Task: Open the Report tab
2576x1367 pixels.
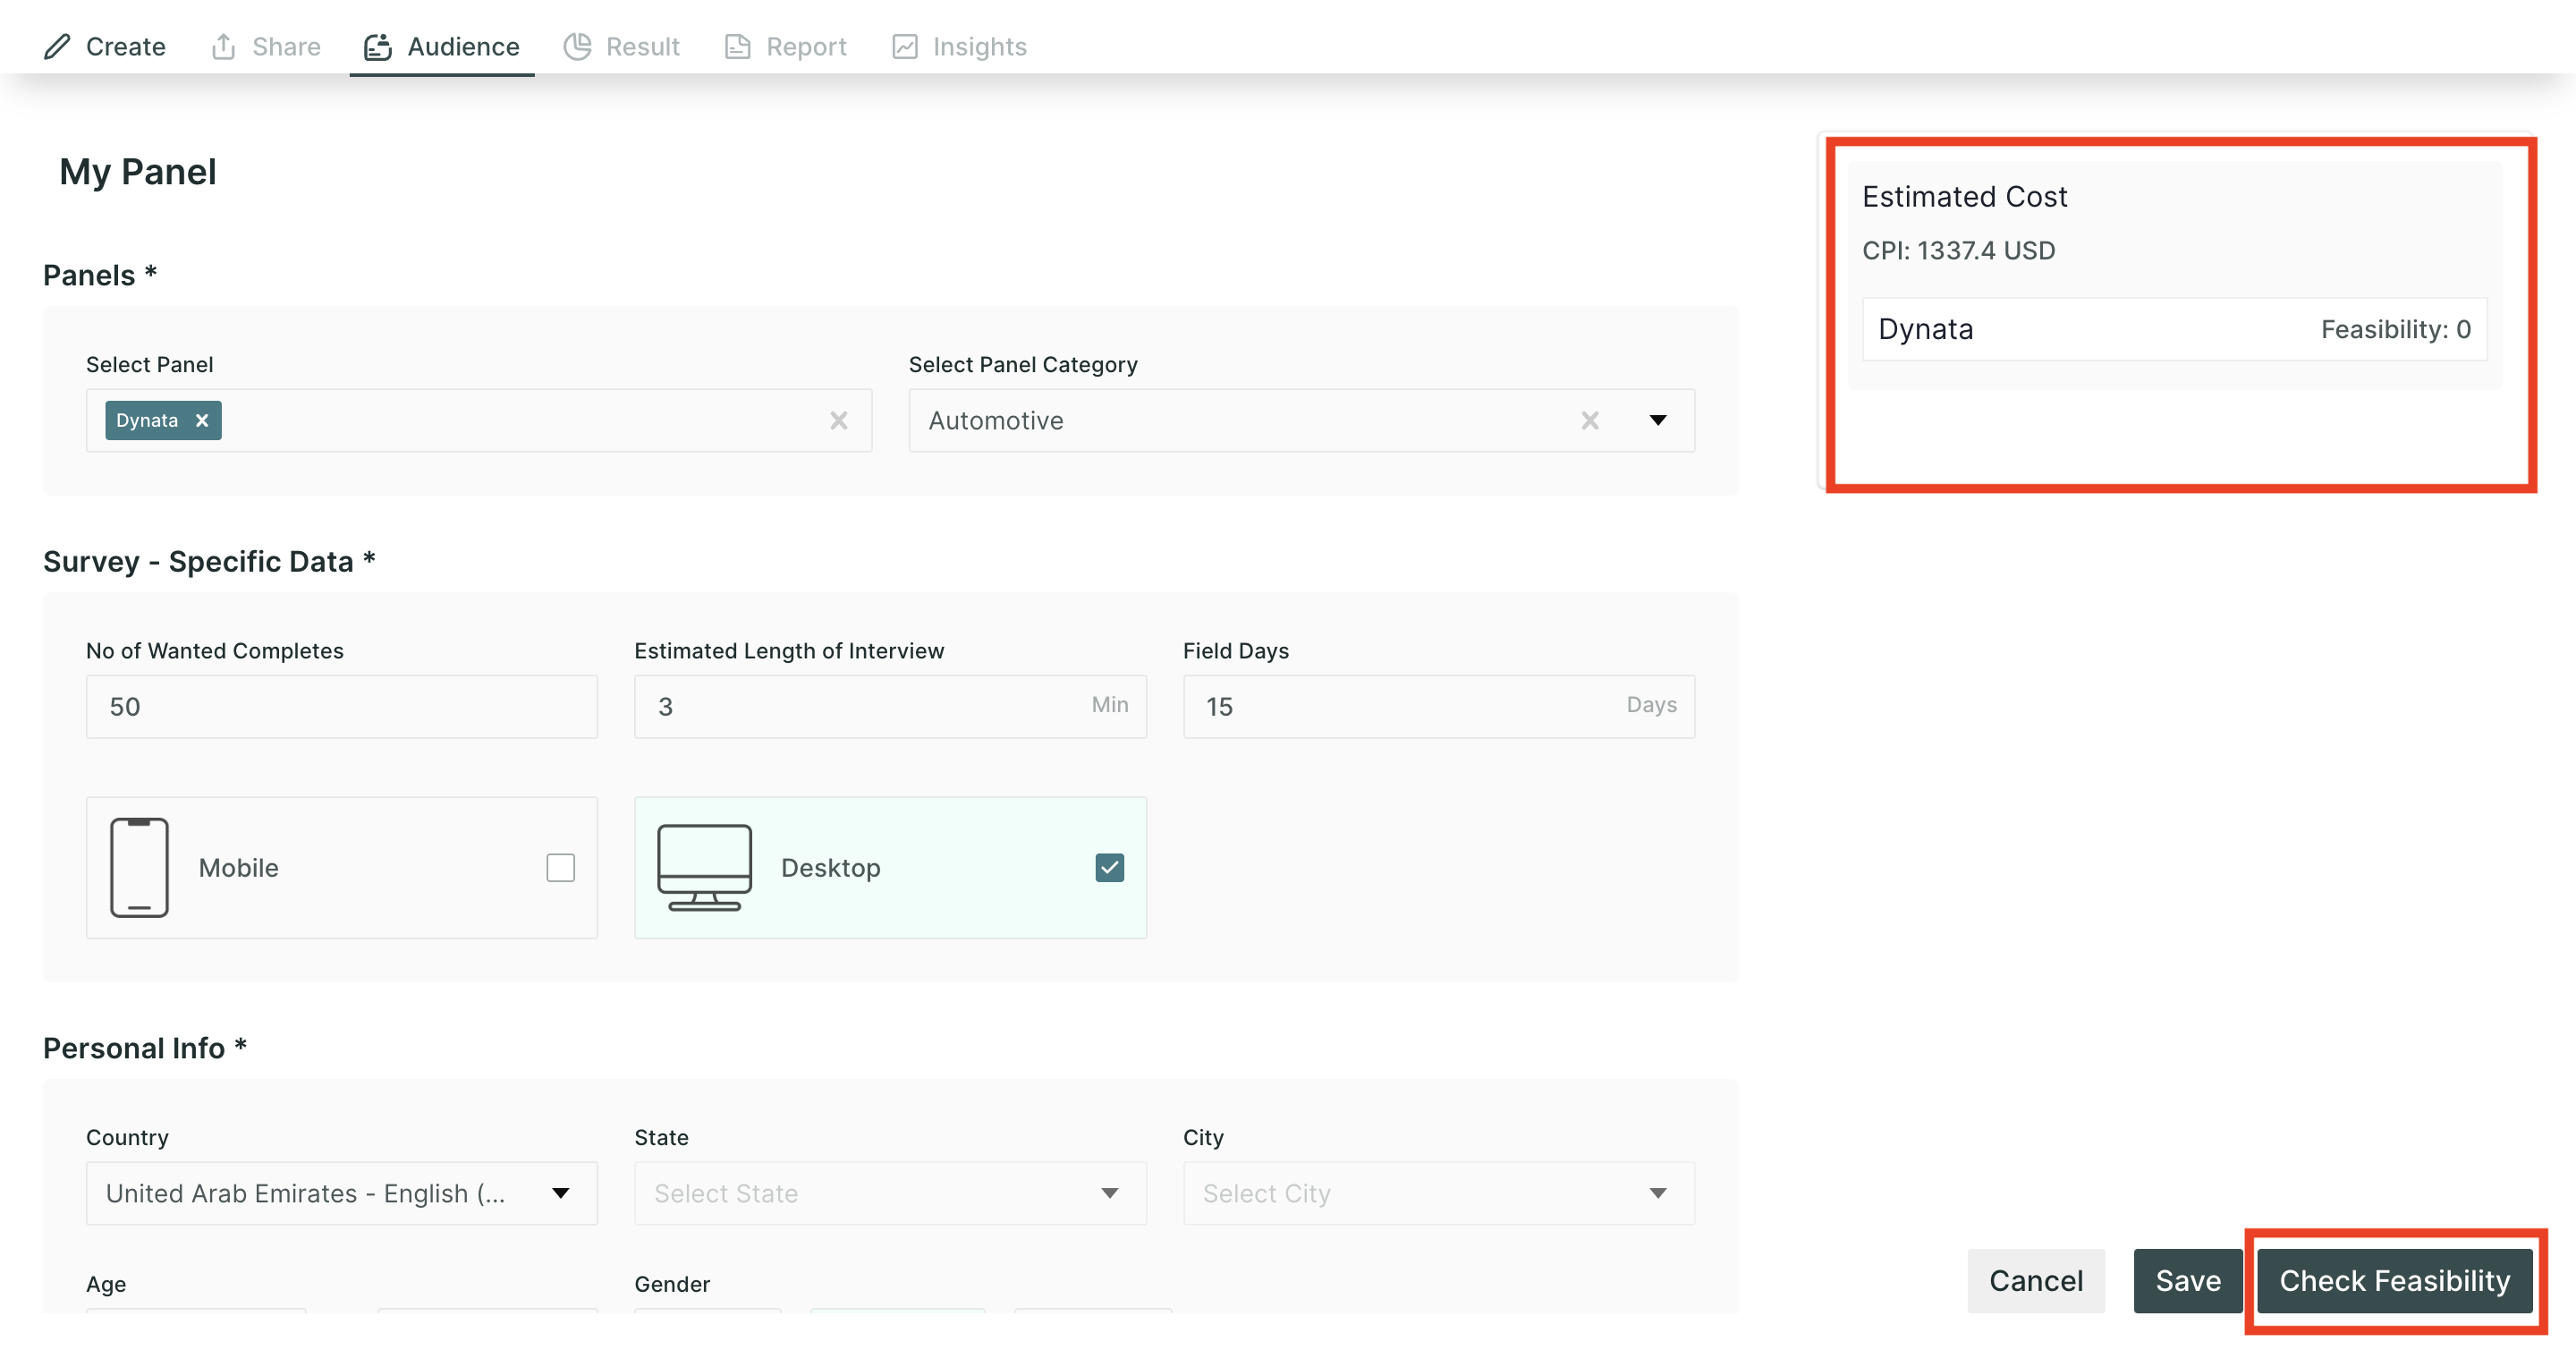Action: point(786,46)
